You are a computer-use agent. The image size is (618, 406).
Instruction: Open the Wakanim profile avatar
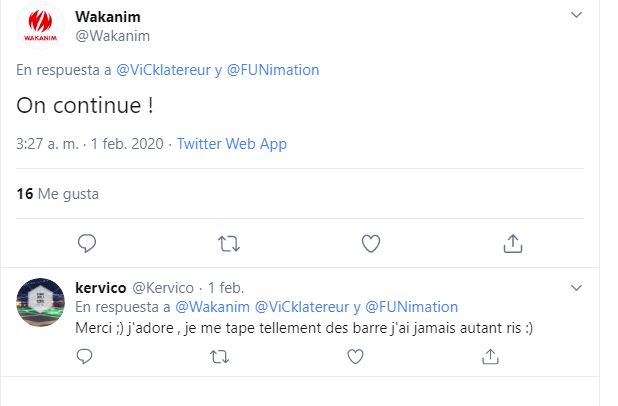pos(41,26)
